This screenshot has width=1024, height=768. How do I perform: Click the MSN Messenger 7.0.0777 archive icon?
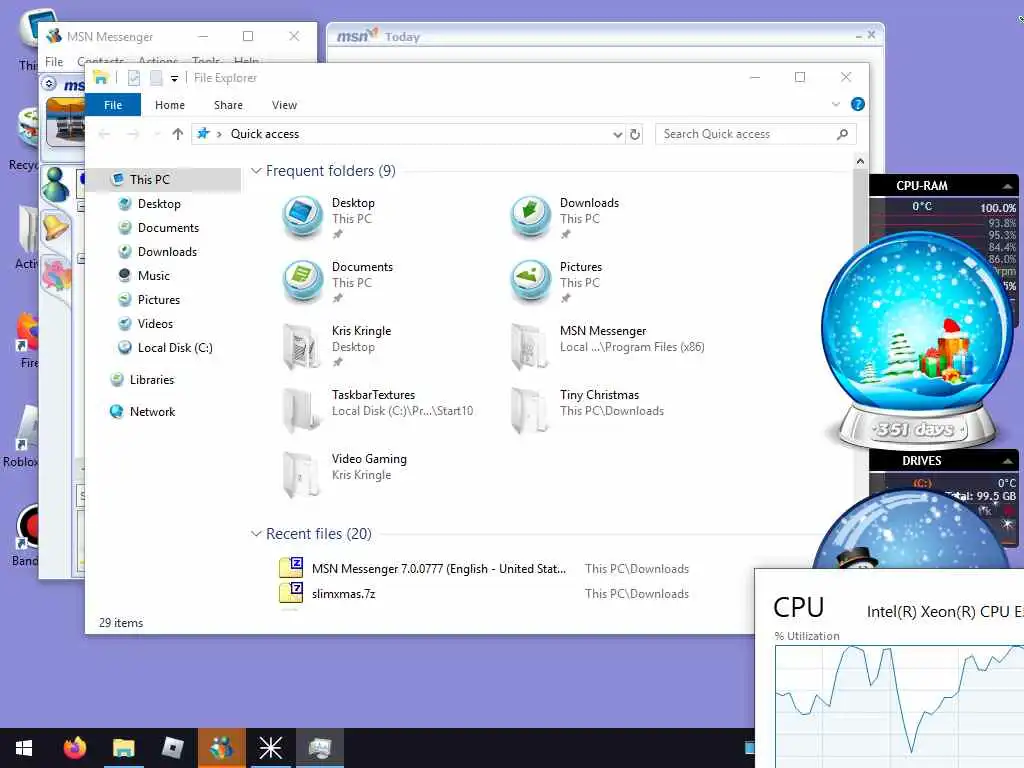click(x=291, y=567)
